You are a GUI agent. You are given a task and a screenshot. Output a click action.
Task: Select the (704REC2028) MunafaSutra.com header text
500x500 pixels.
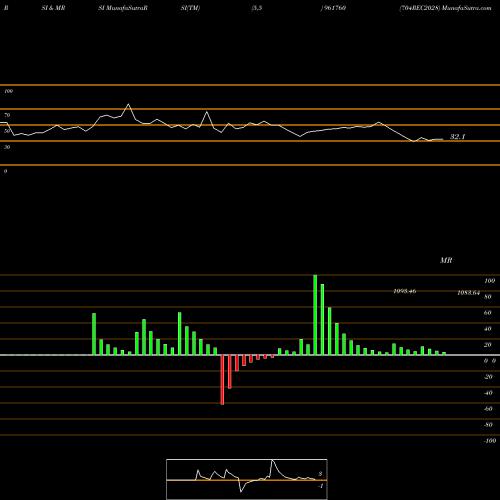[445, 8]
